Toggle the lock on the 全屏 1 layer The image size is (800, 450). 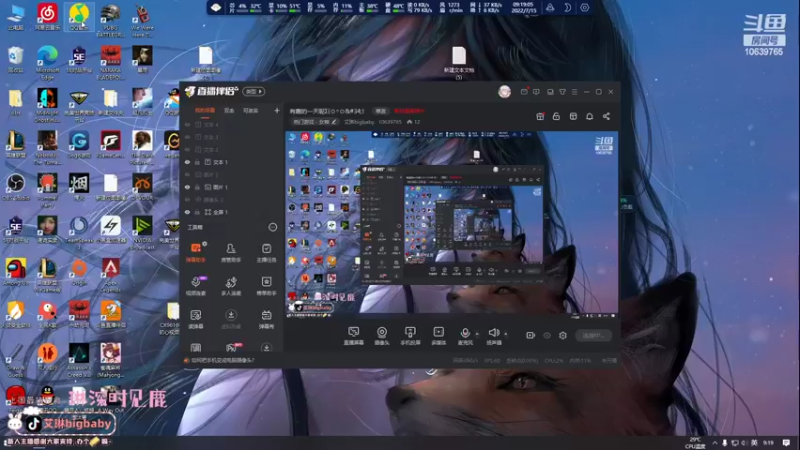197,212
